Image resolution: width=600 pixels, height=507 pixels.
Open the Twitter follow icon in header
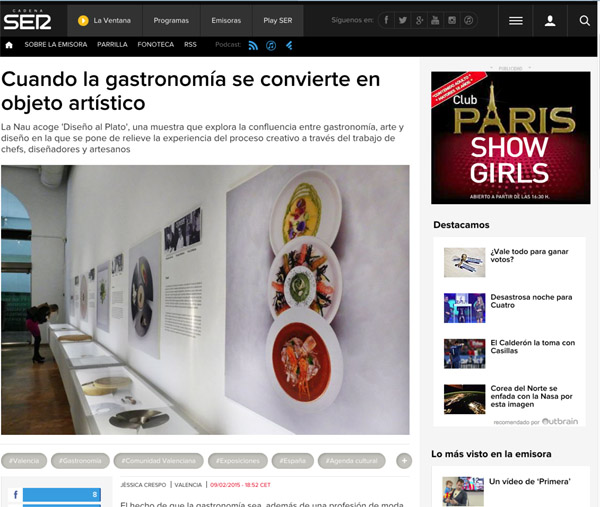click(403, 20)
